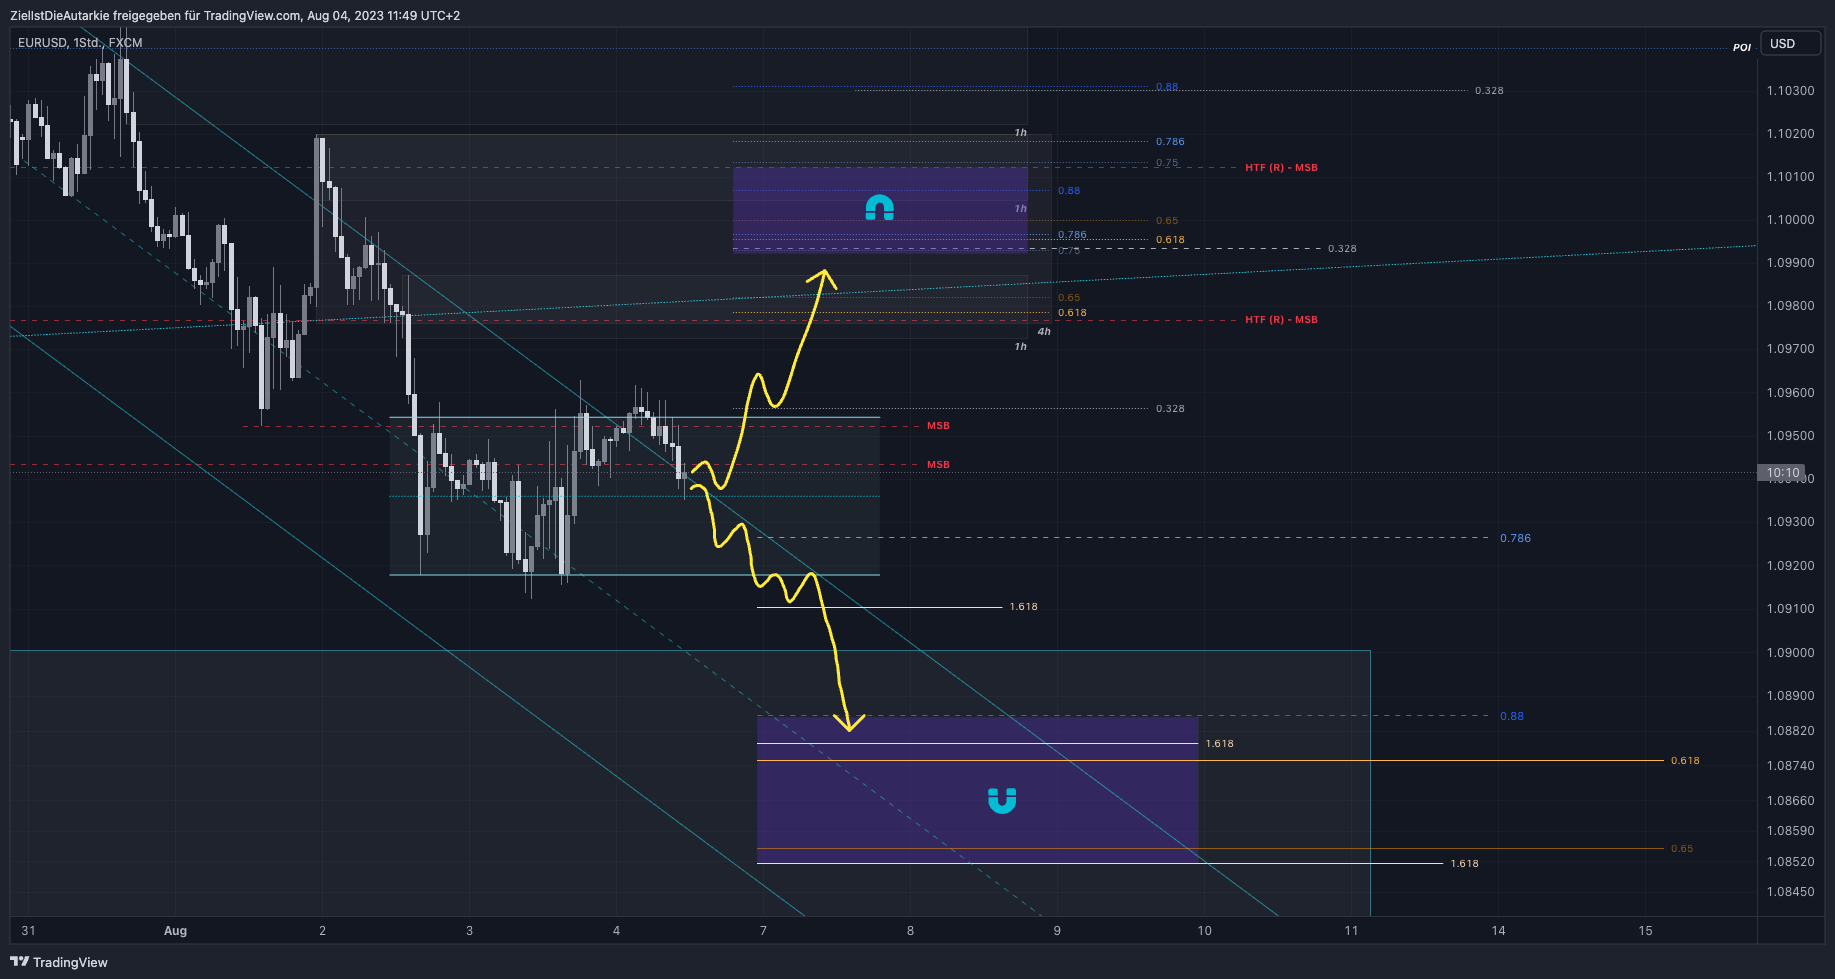The width and height of the screenshot is (1835, 979).
Task: Click the 1.09200 price axis label
Action: [x=1790, y=566]
